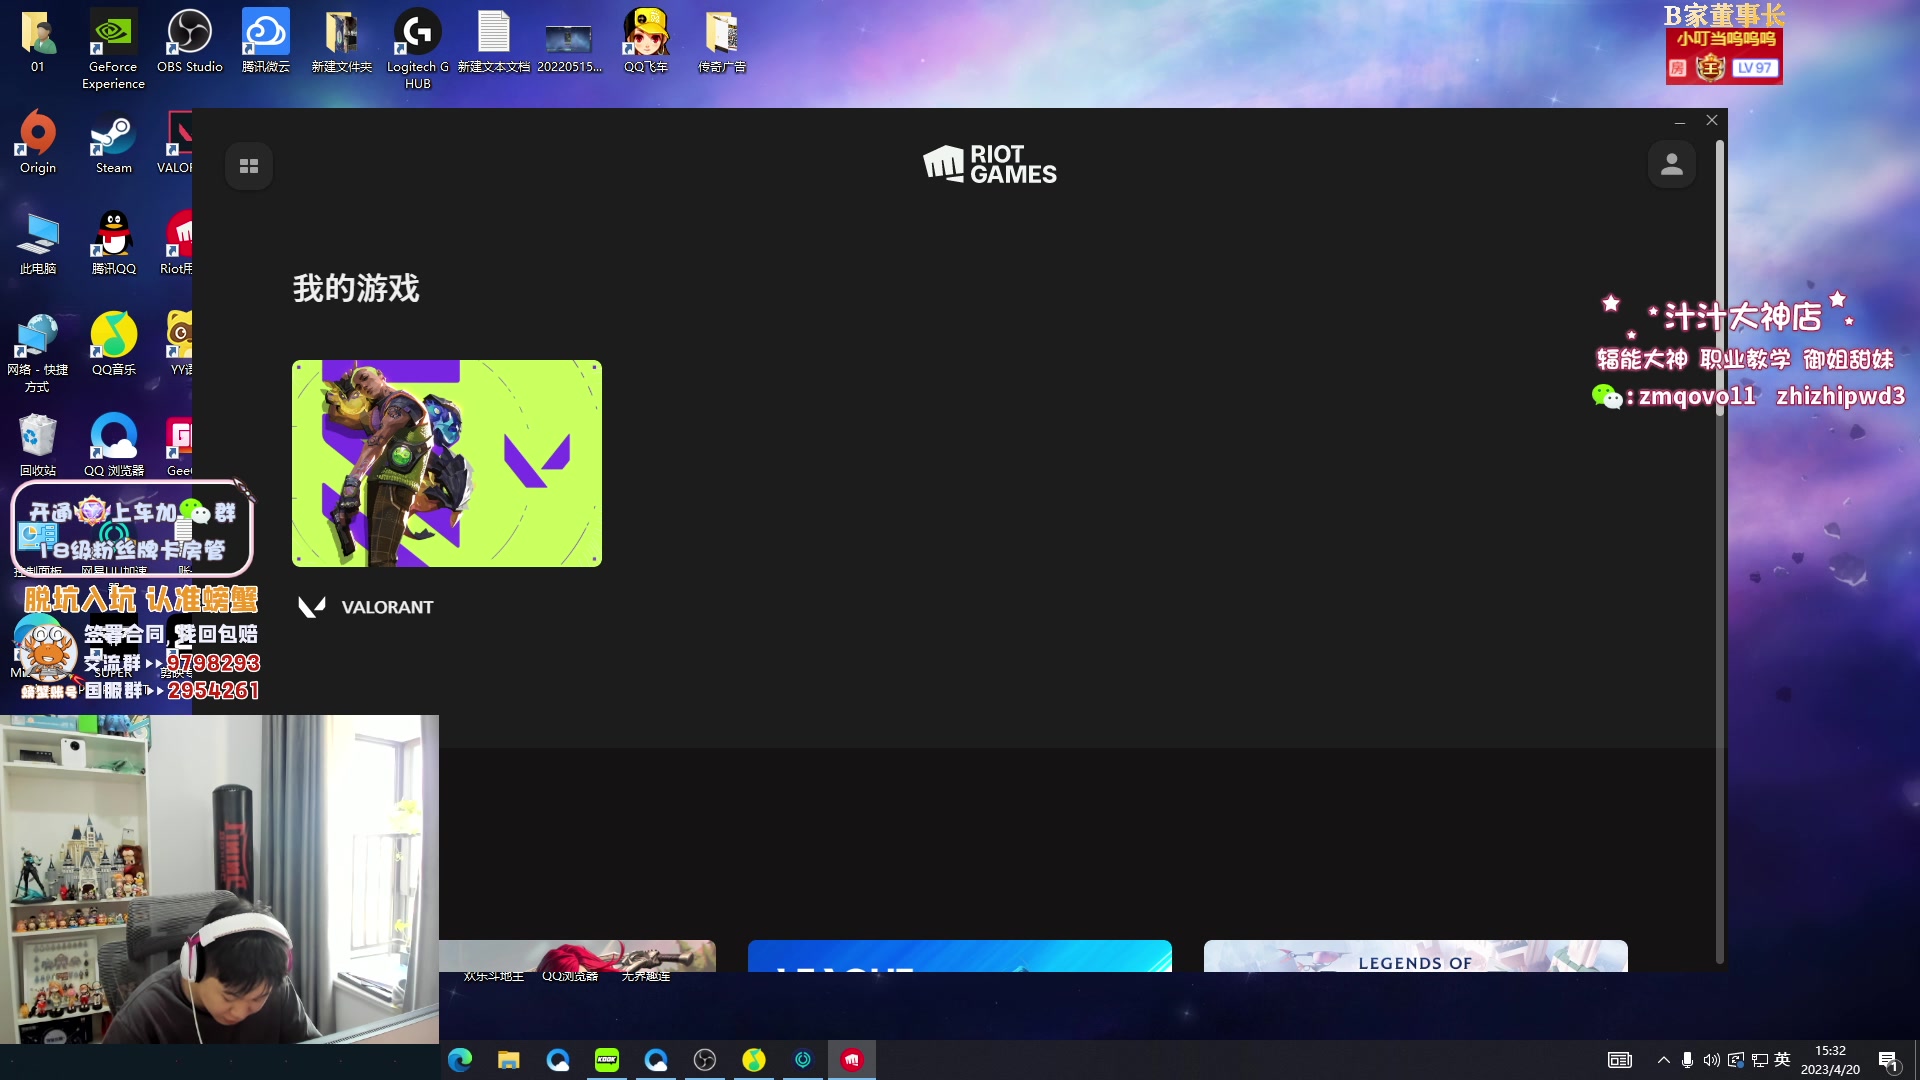Image resolution: width=1920 pixels, height=1080 pixels.
Task: Open the blue League banner card
Action: tap(960, 956)
